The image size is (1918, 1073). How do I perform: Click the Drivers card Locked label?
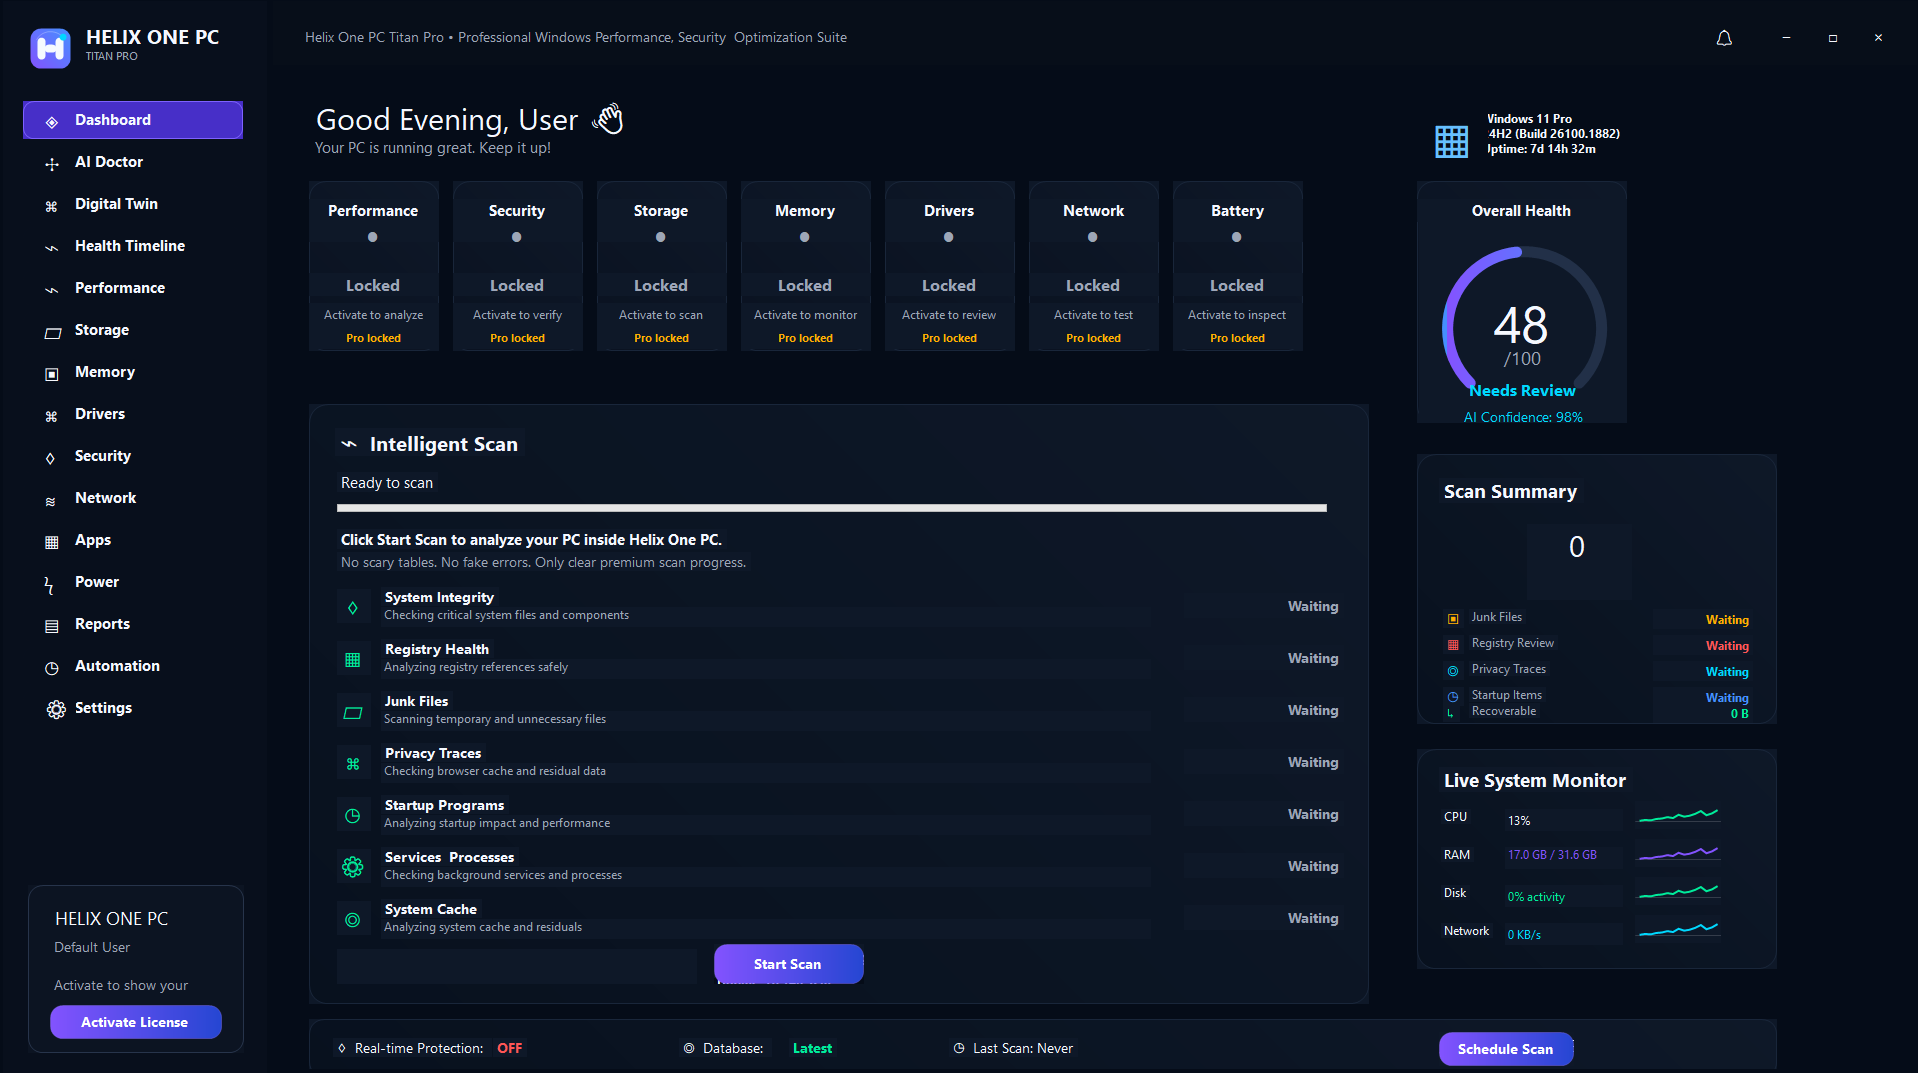(948, 286)
